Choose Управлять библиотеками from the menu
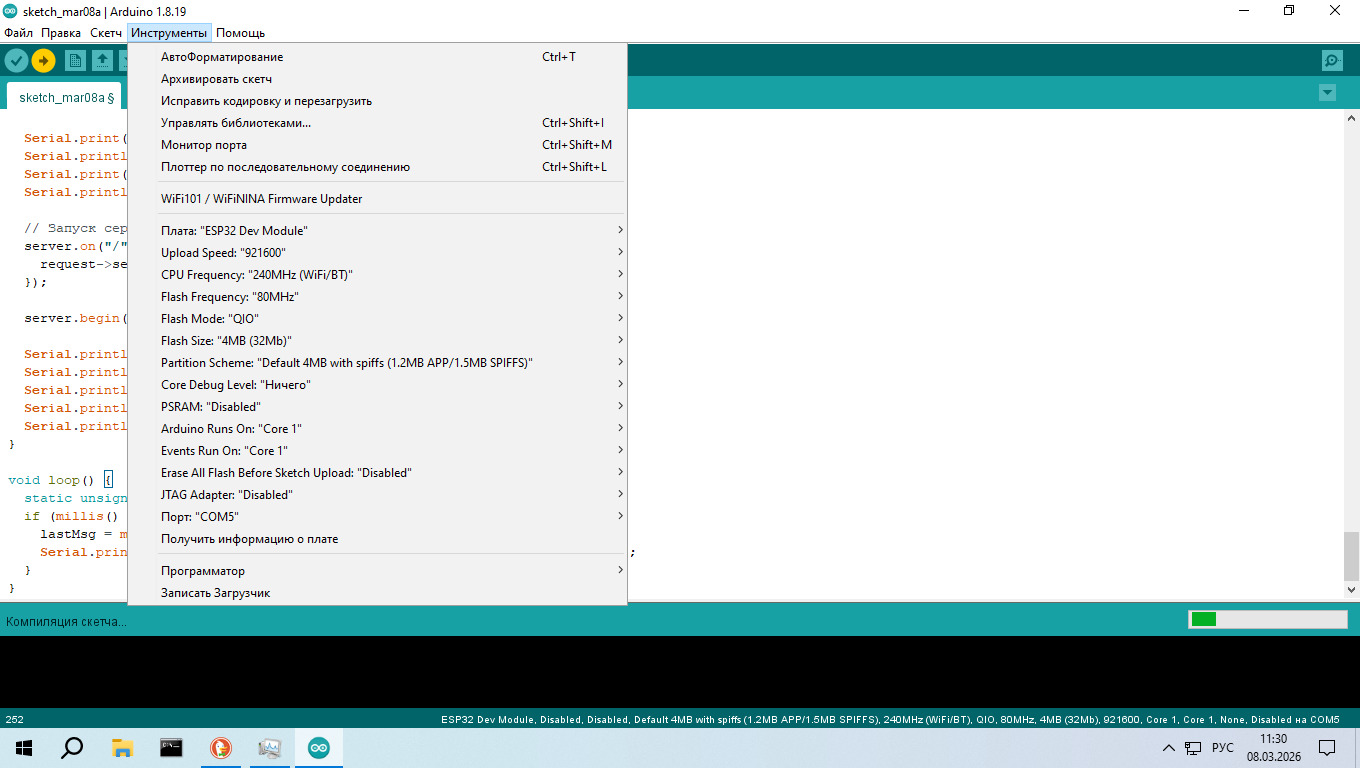This screenshot has height=768, width=1360. 236,123
